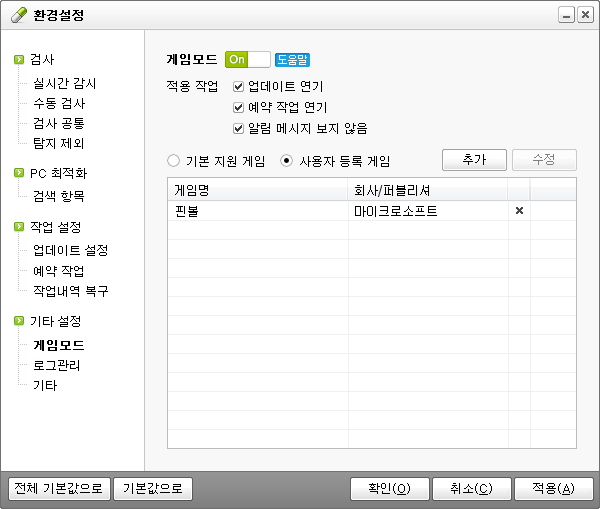600x509 pixels.
Task: Click the 도움말 help badge
Action: tap(292, 60)
